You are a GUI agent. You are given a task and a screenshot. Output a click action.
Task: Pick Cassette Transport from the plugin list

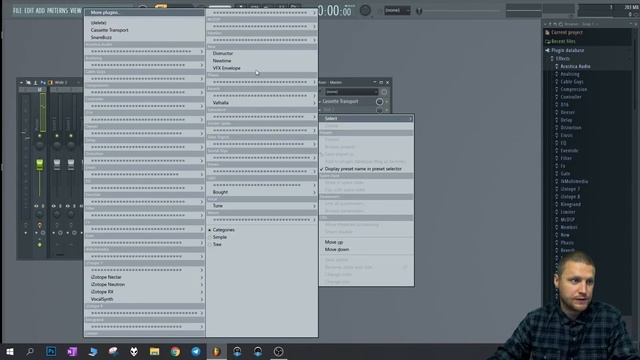point(144,30)
